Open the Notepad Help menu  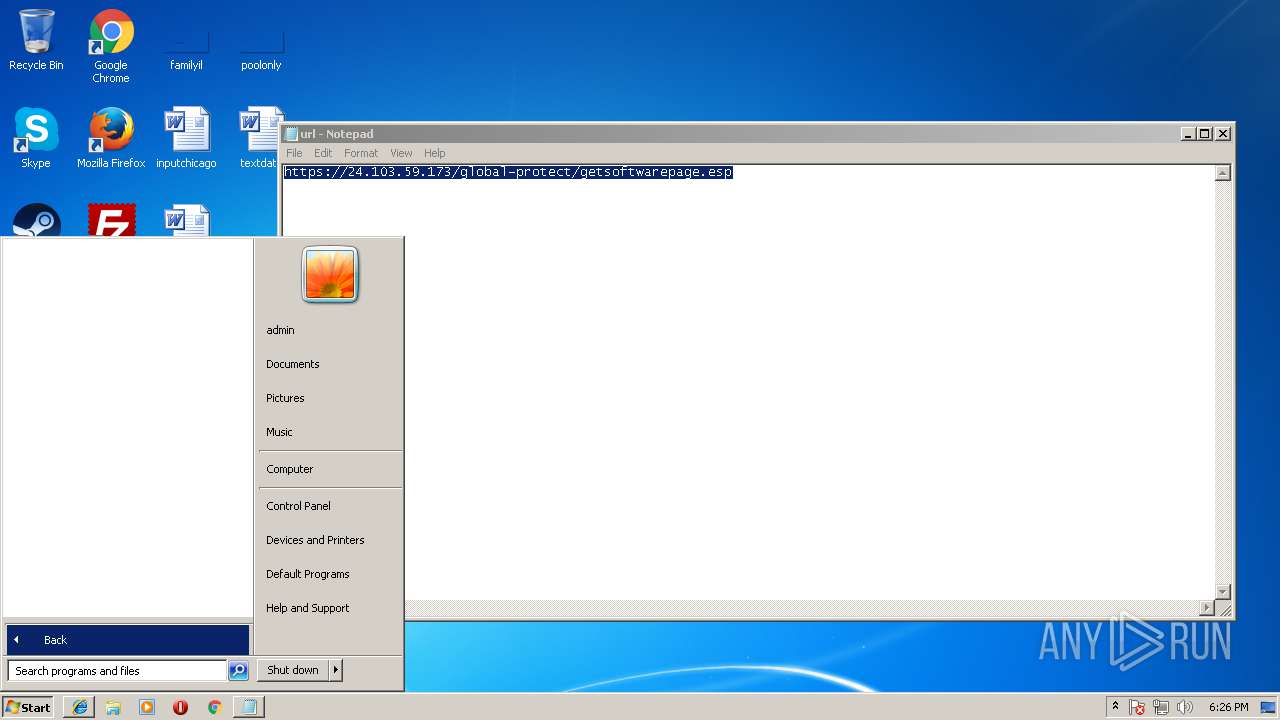click(434, 153)
